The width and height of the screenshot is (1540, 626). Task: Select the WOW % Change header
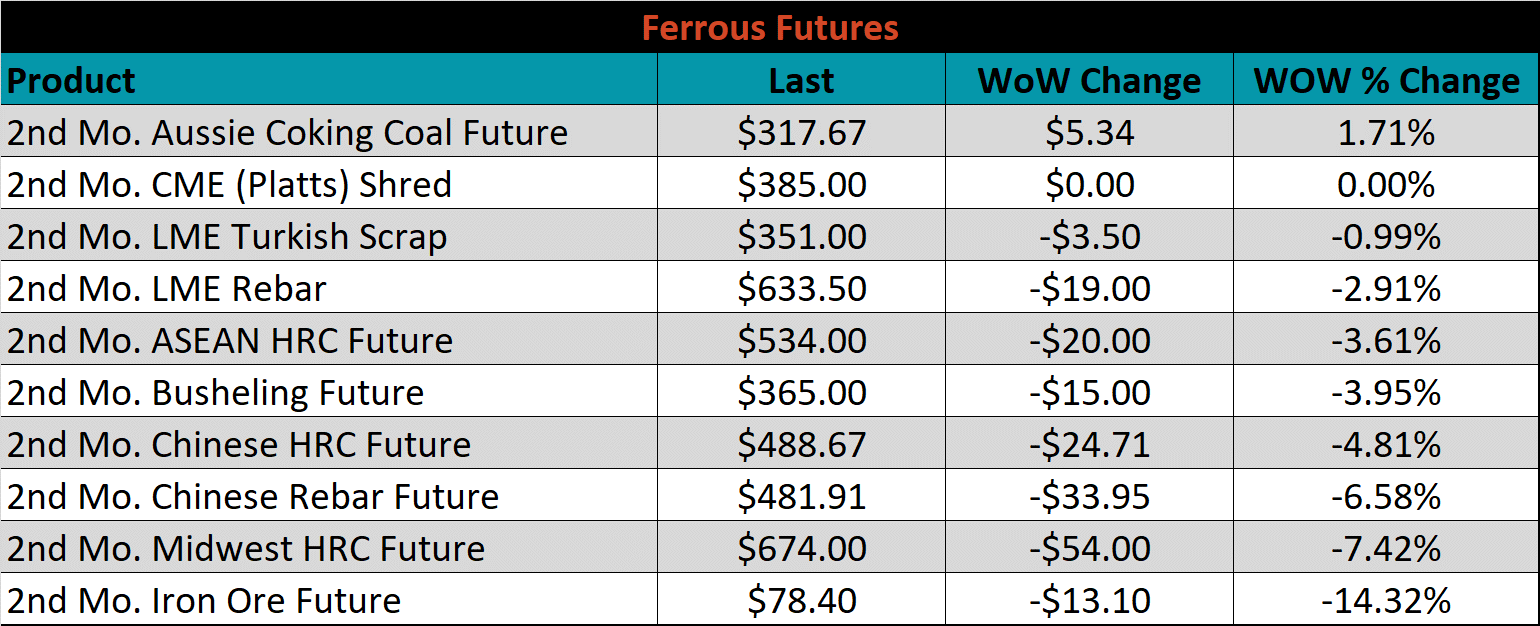(1386, 80)
